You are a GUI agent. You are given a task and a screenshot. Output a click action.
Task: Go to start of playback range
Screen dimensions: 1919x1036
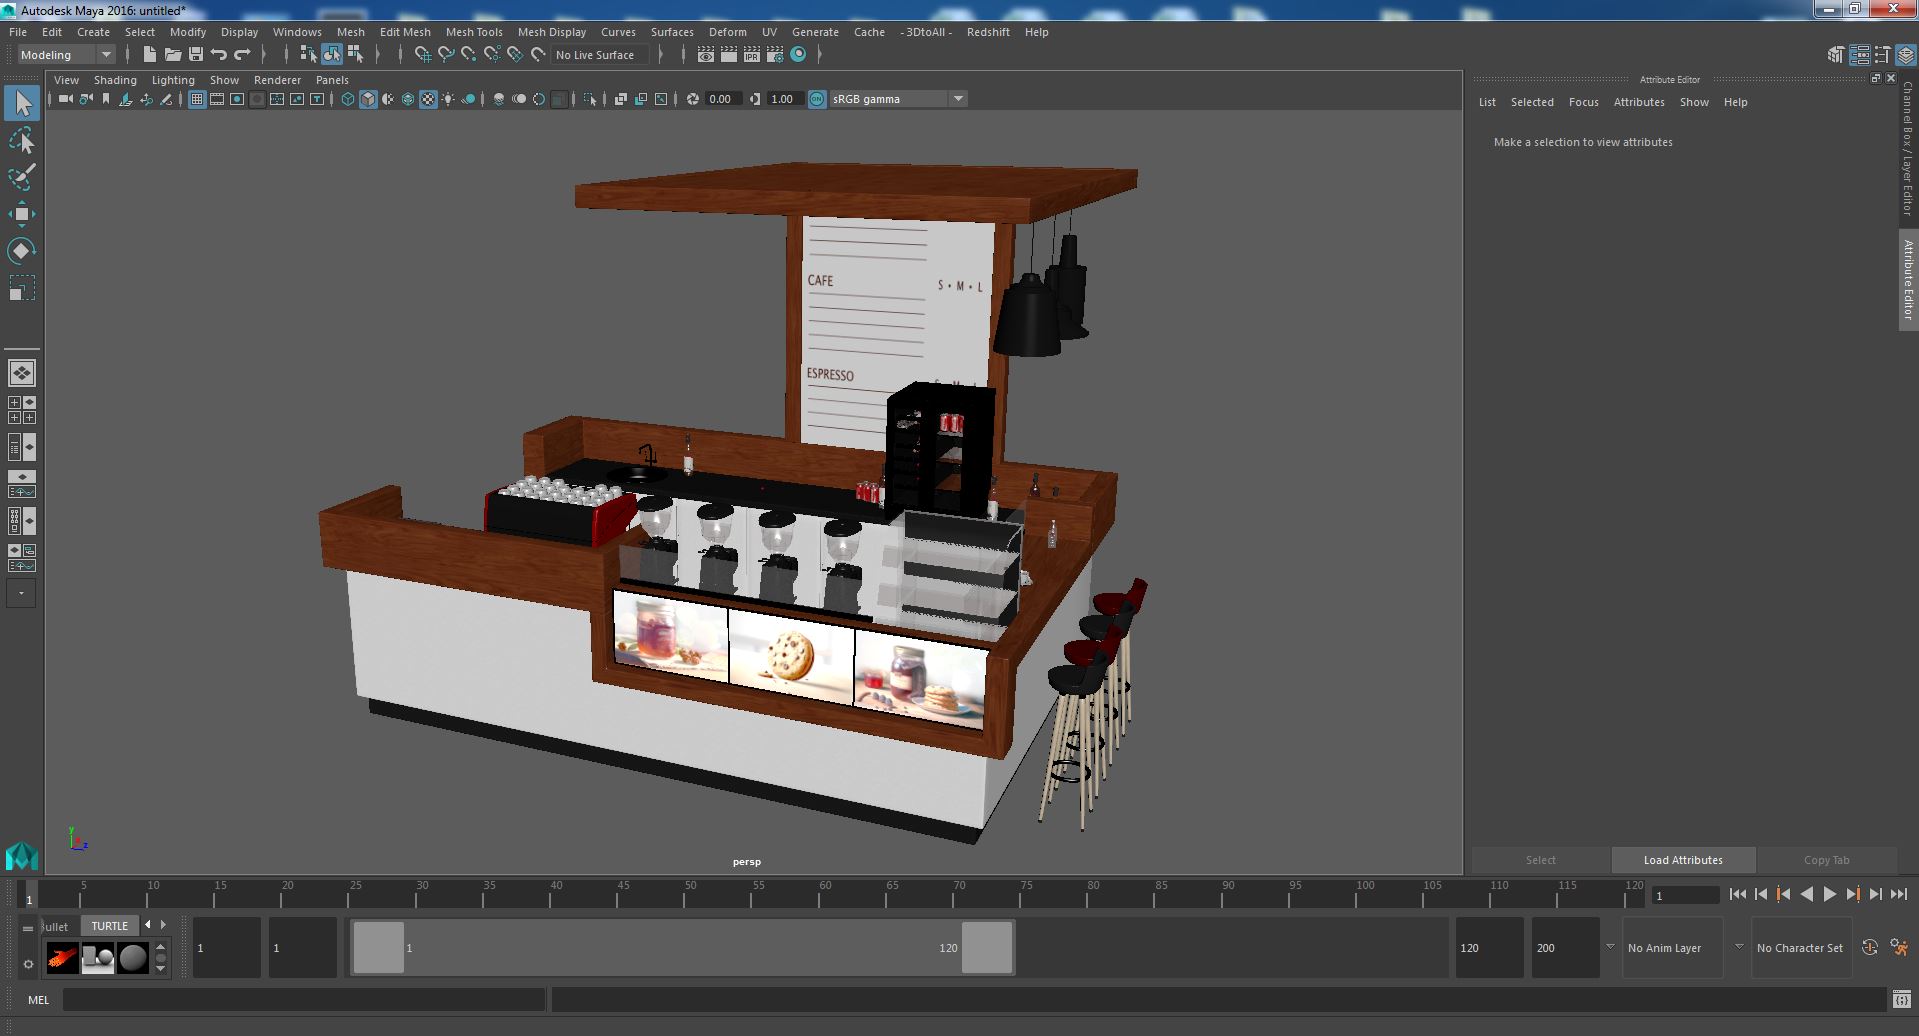click(1738, 895)
